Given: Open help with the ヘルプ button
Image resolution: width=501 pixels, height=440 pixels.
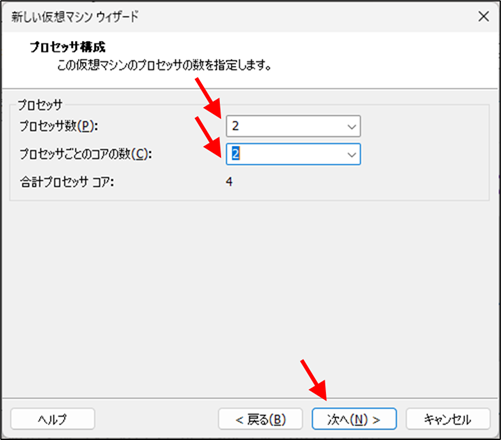Looking at the screenshot, I should point(53,419).
